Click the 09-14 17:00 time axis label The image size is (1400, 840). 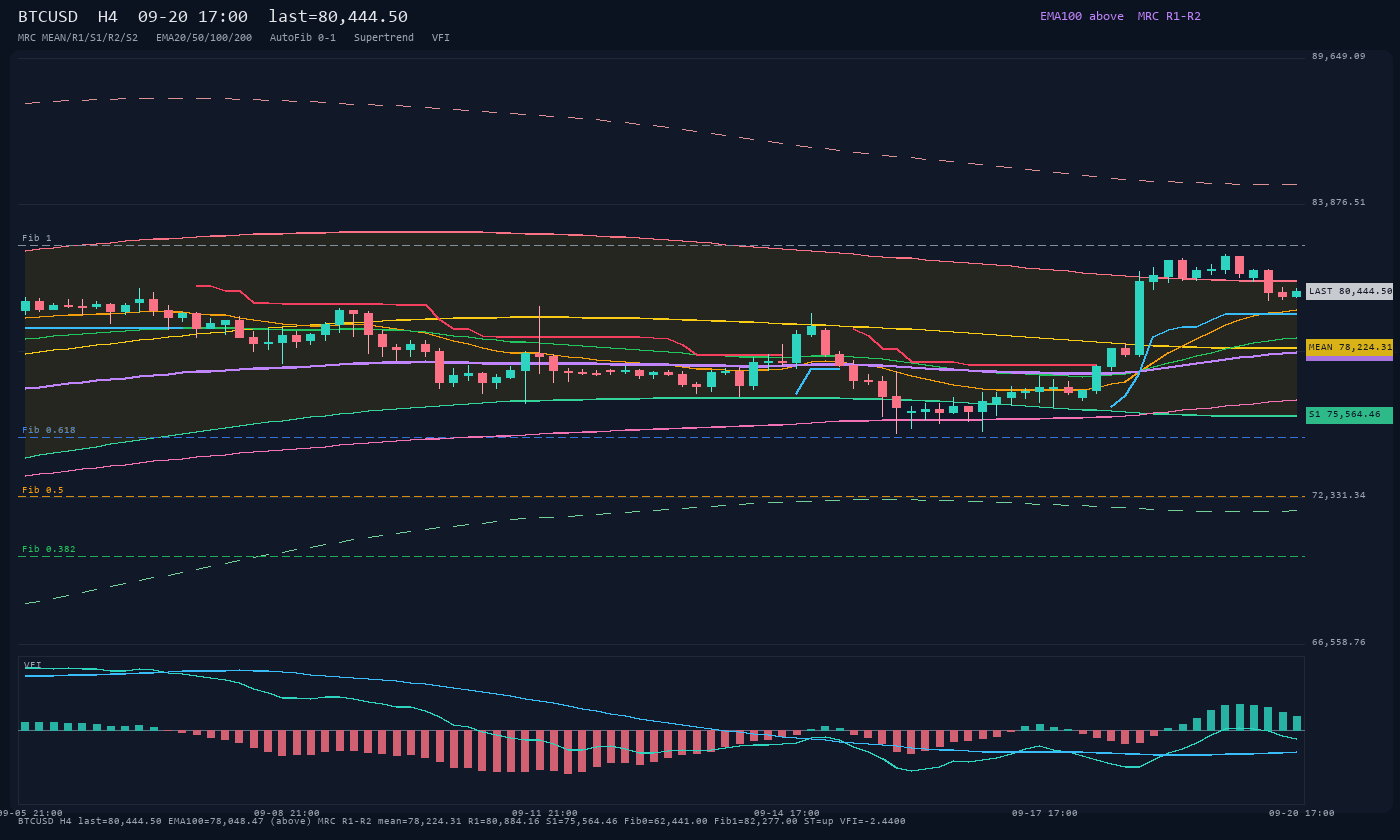click(x=787, y=813)
